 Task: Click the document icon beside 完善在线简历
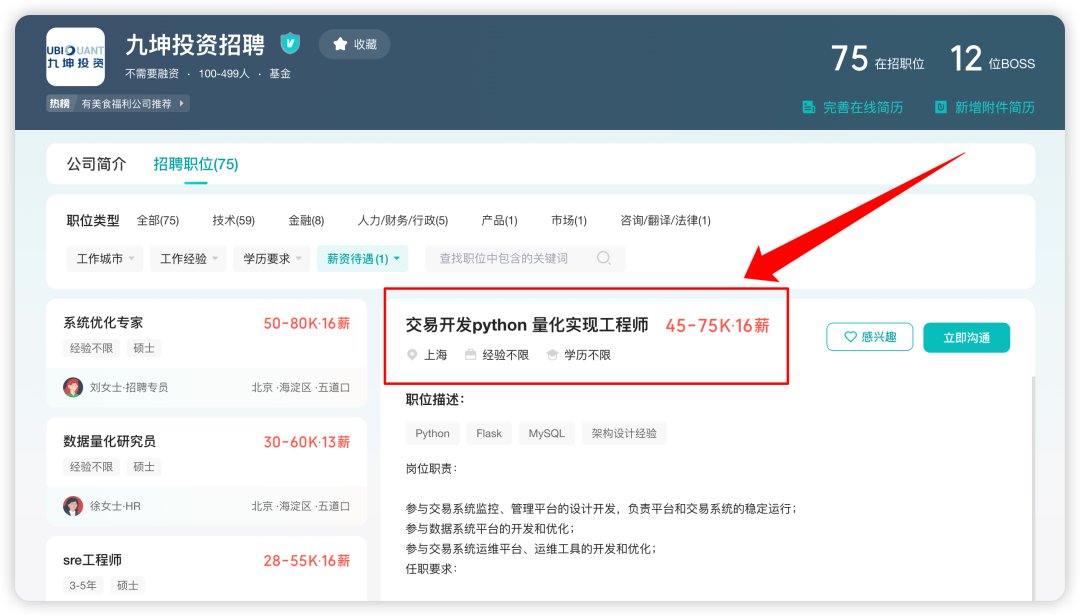click(809, 107)
